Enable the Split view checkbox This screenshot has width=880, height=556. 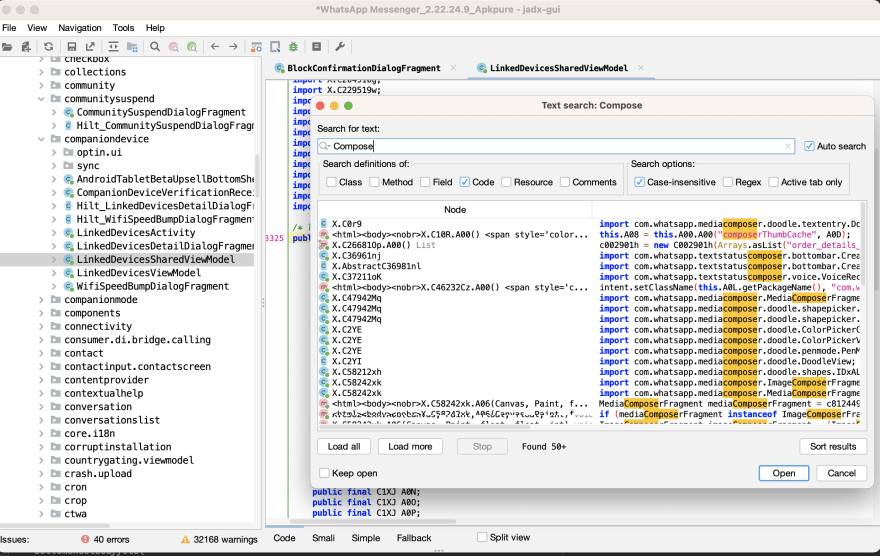[482, 537]
